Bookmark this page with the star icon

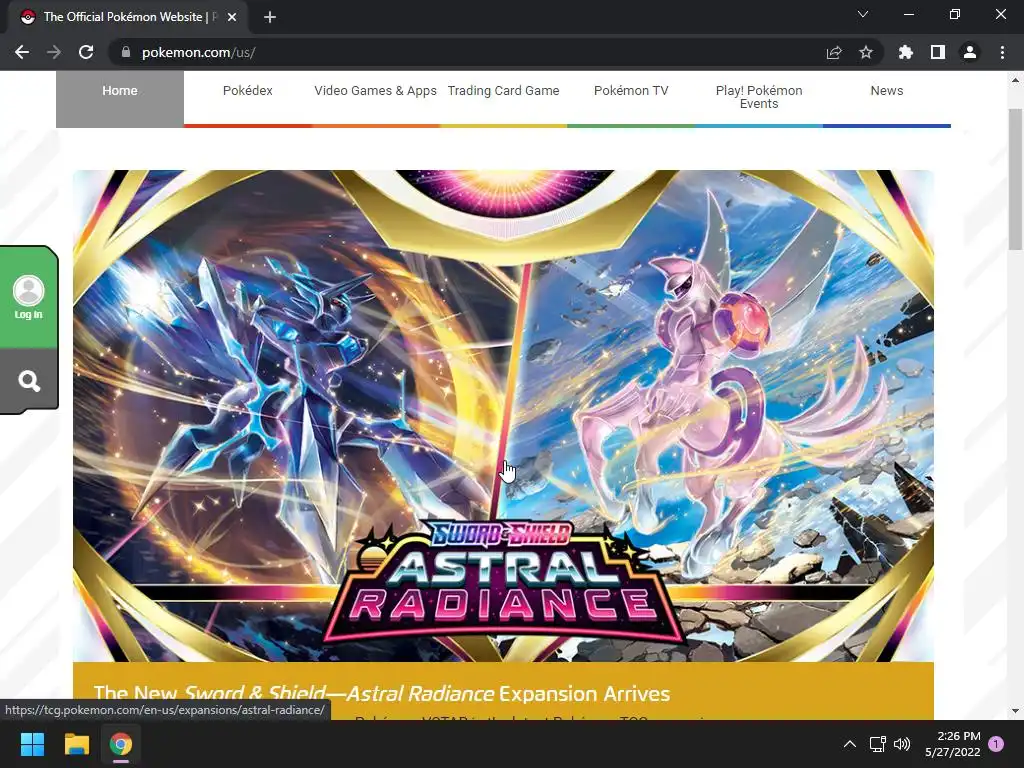point(866,52)
